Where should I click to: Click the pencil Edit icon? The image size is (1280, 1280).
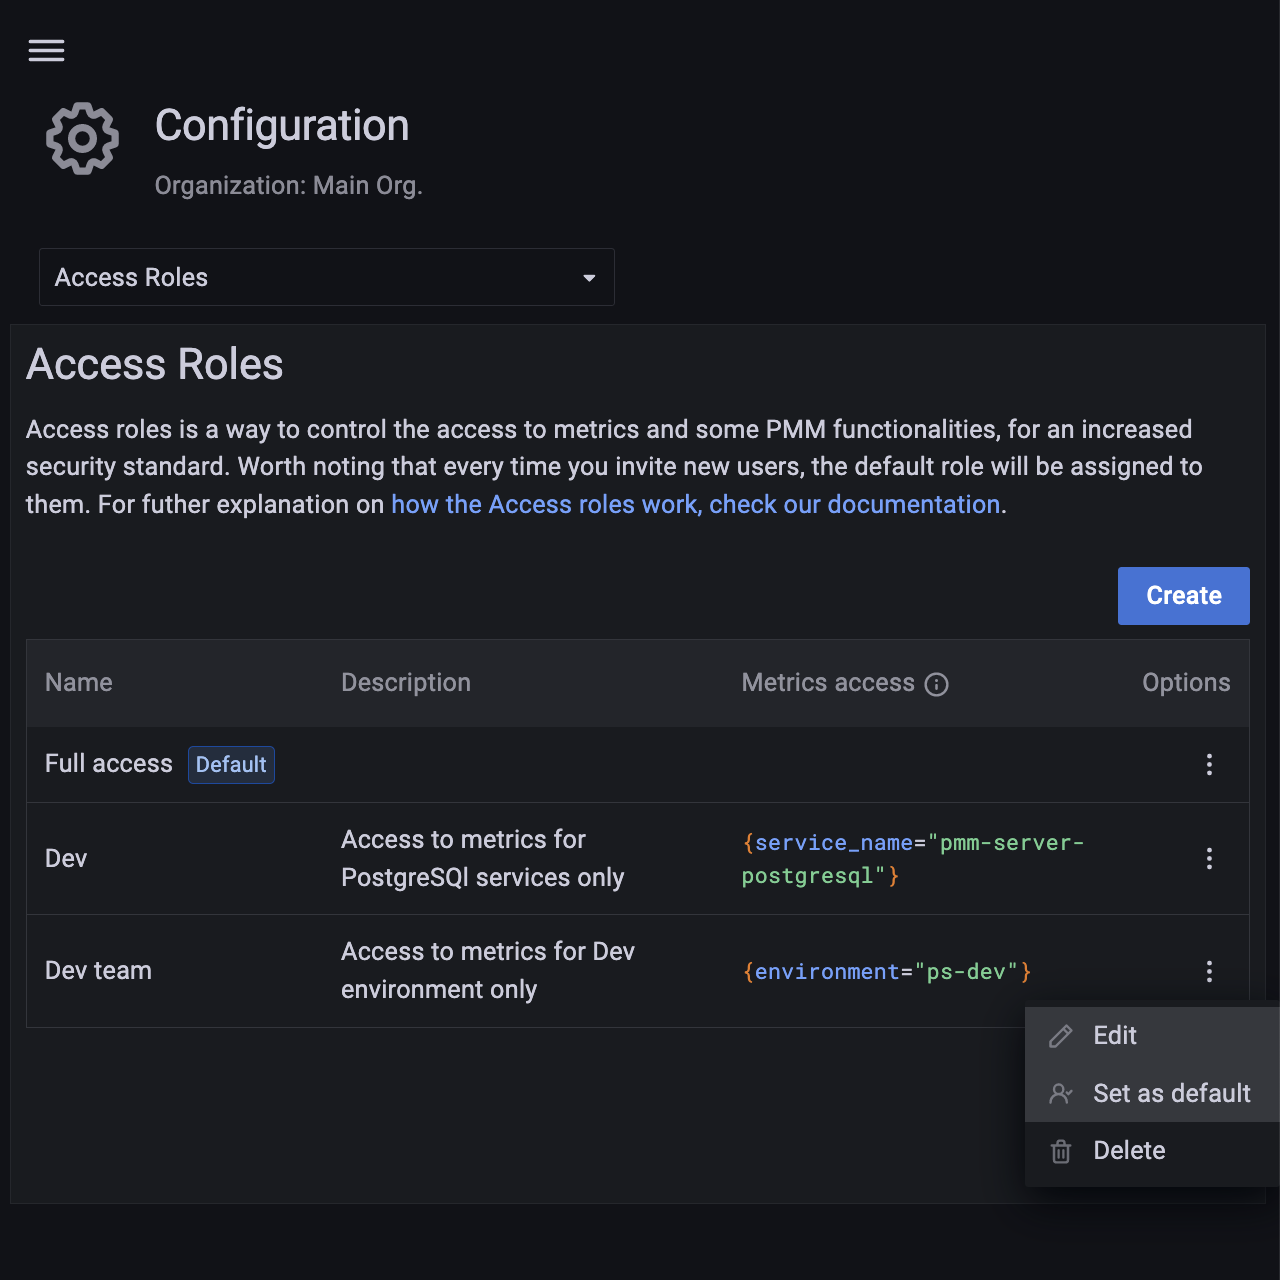pos(1061,1036)
